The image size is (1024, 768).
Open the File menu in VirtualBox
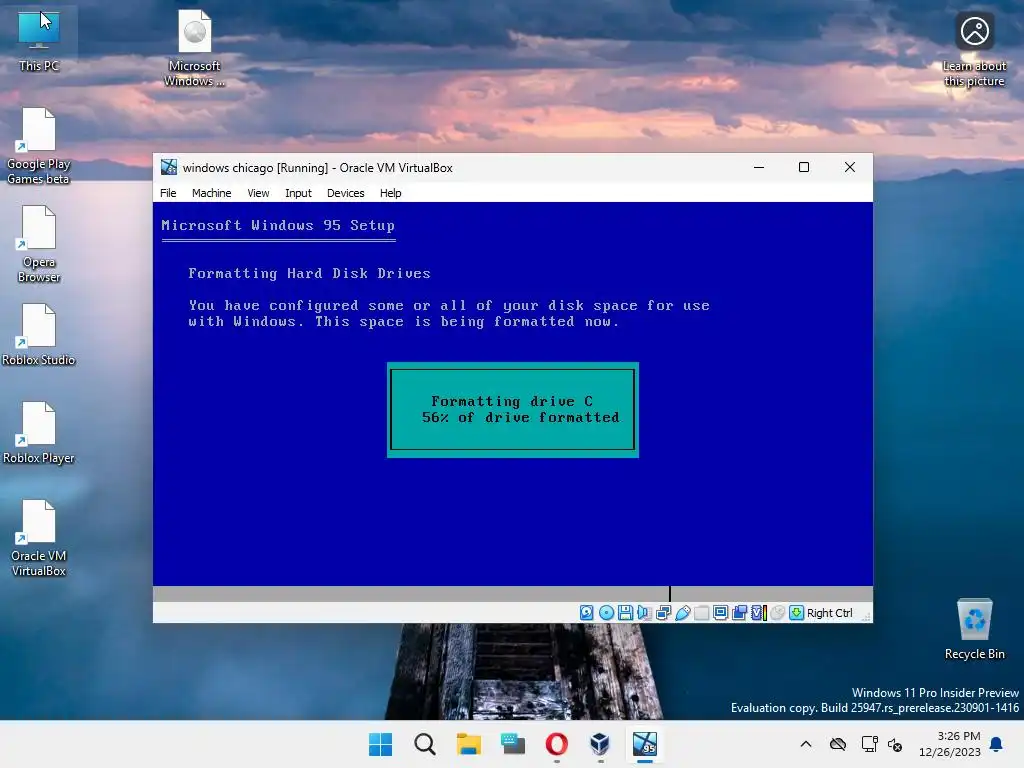[168, 193]
